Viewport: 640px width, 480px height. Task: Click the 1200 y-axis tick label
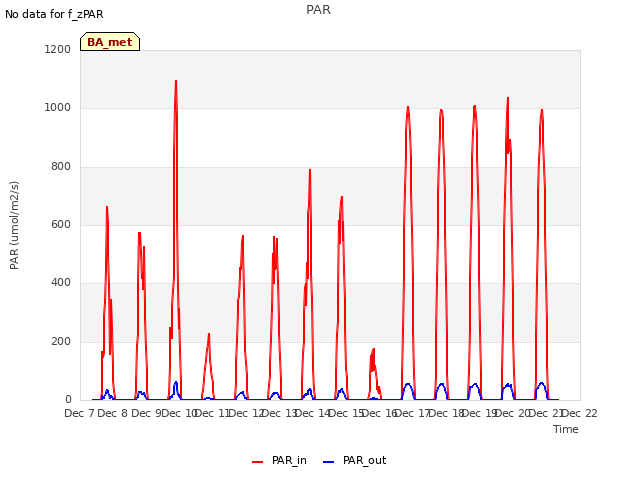pyautogui.click(x=58, y=49)
